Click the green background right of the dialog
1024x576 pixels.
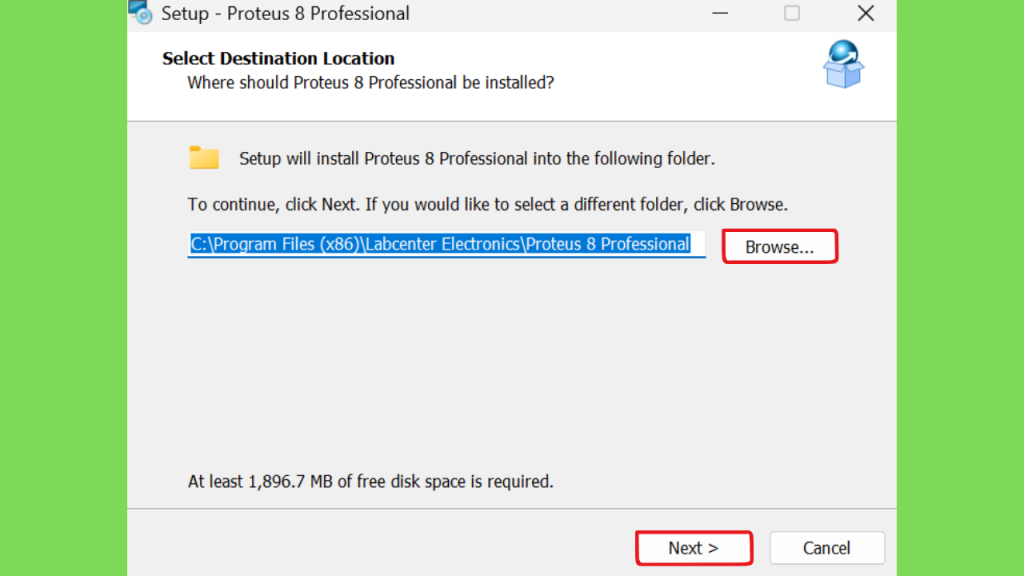click(960, 288)
